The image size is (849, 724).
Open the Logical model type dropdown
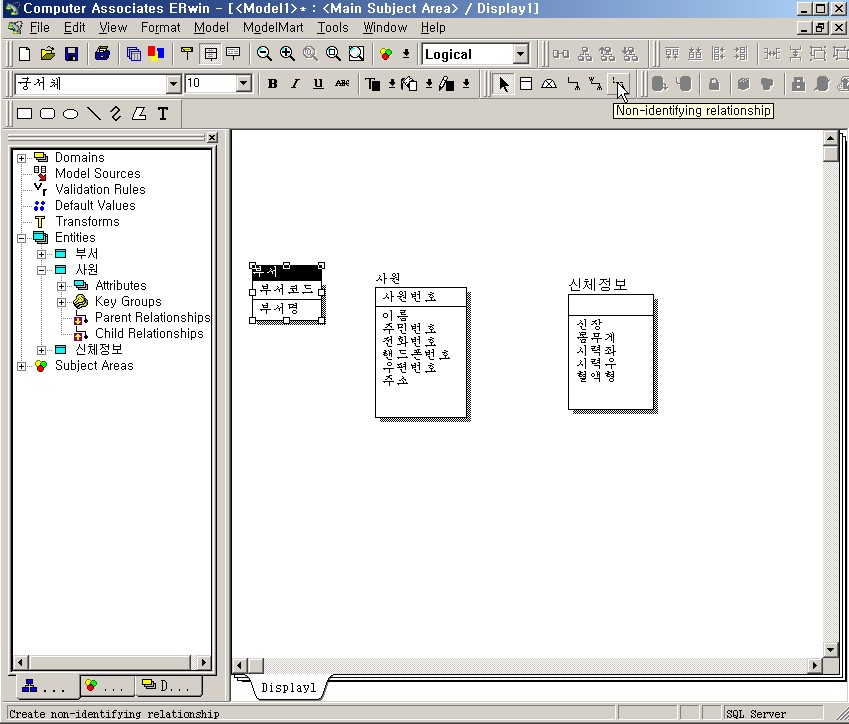520,54
